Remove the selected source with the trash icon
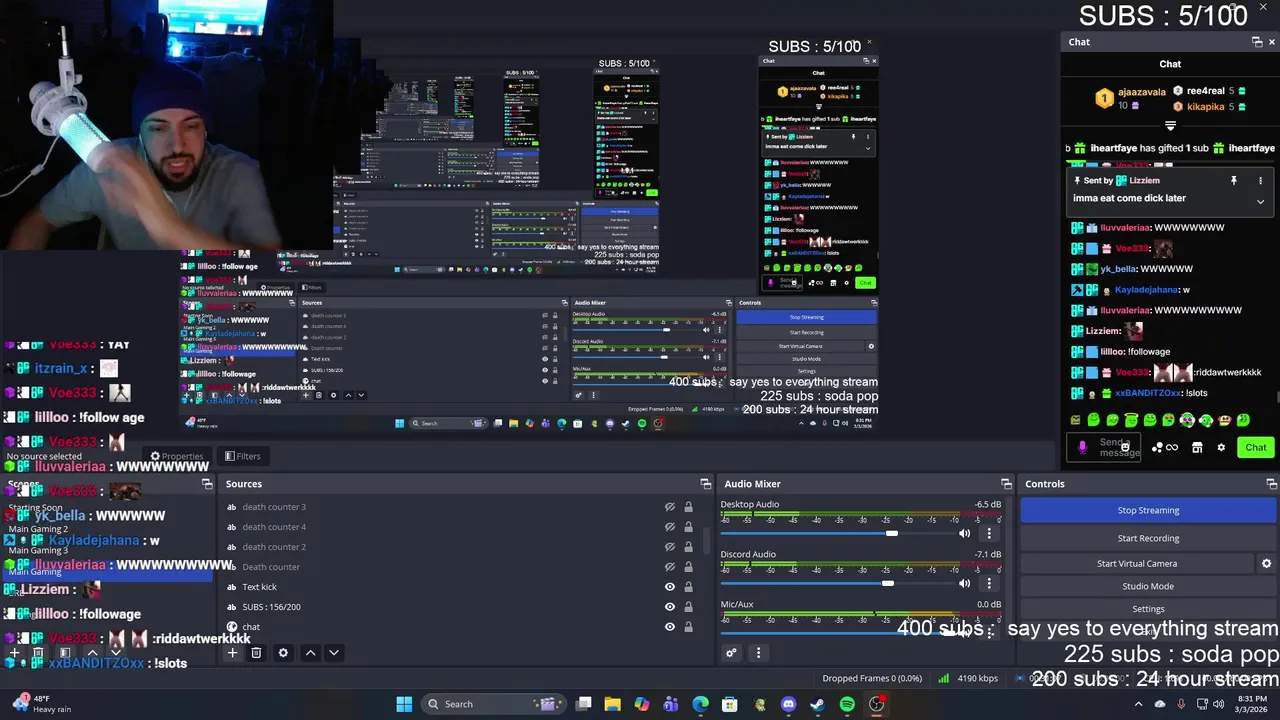Screen dimensions: 1280x720 pos(256,653)
